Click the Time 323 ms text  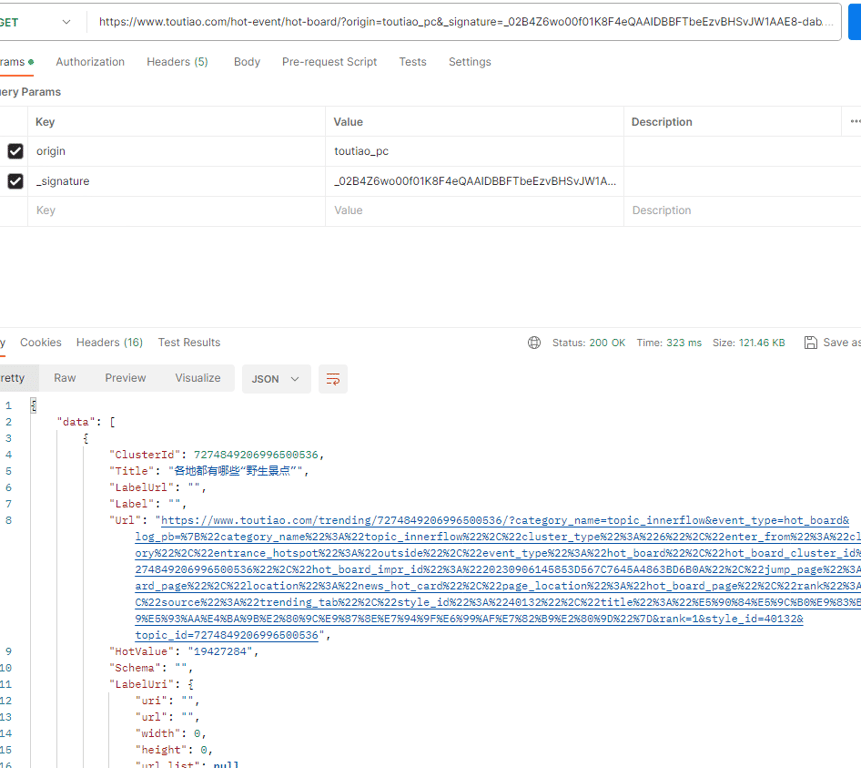pyautogui.click(x=669, y=343)
